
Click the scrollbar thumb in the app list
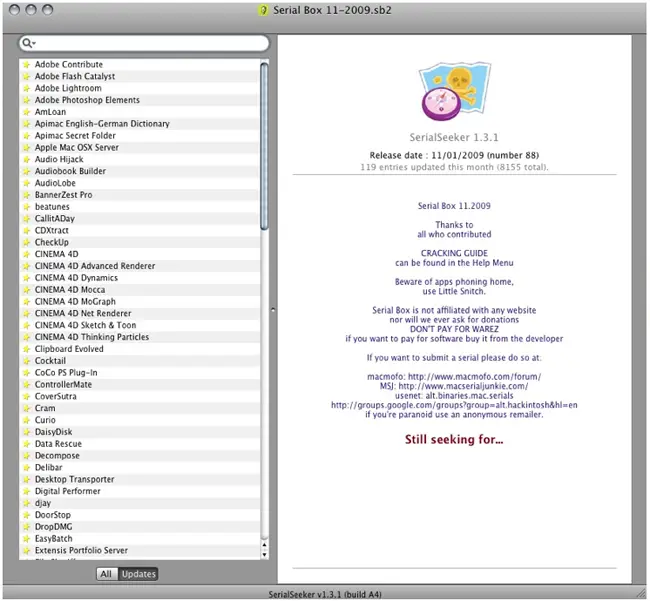(x=264, y=145)
